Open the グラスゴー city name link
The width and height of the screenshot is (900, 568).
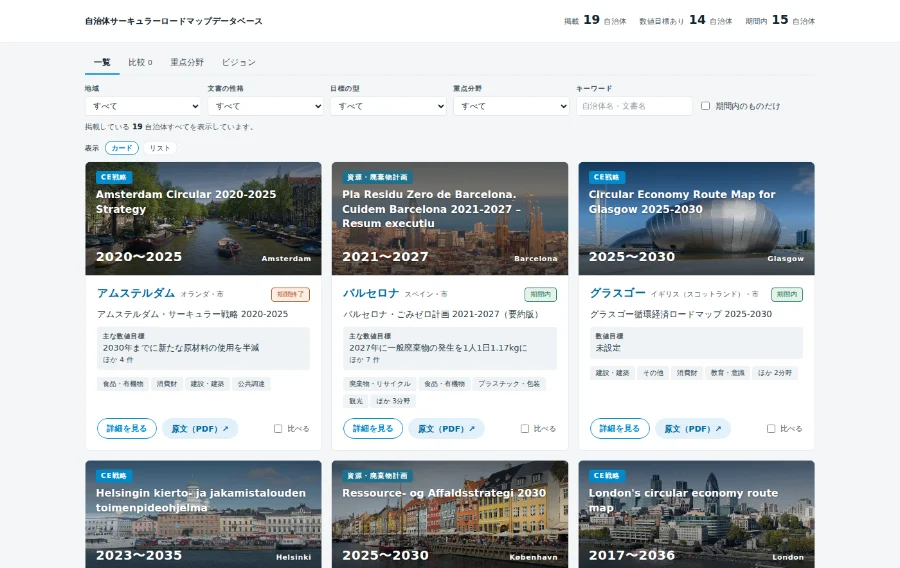click(x=618, y=293)
